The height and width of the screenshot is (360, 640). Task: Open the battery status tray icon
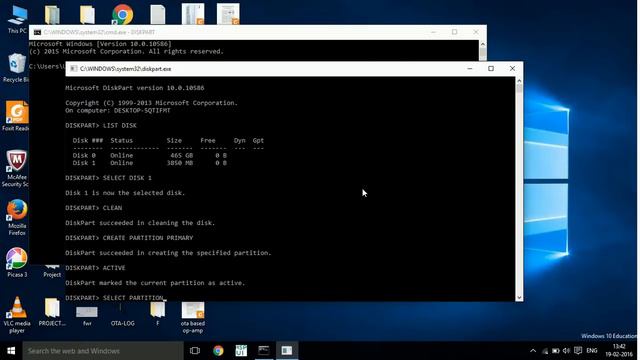[x=556, y=351]
